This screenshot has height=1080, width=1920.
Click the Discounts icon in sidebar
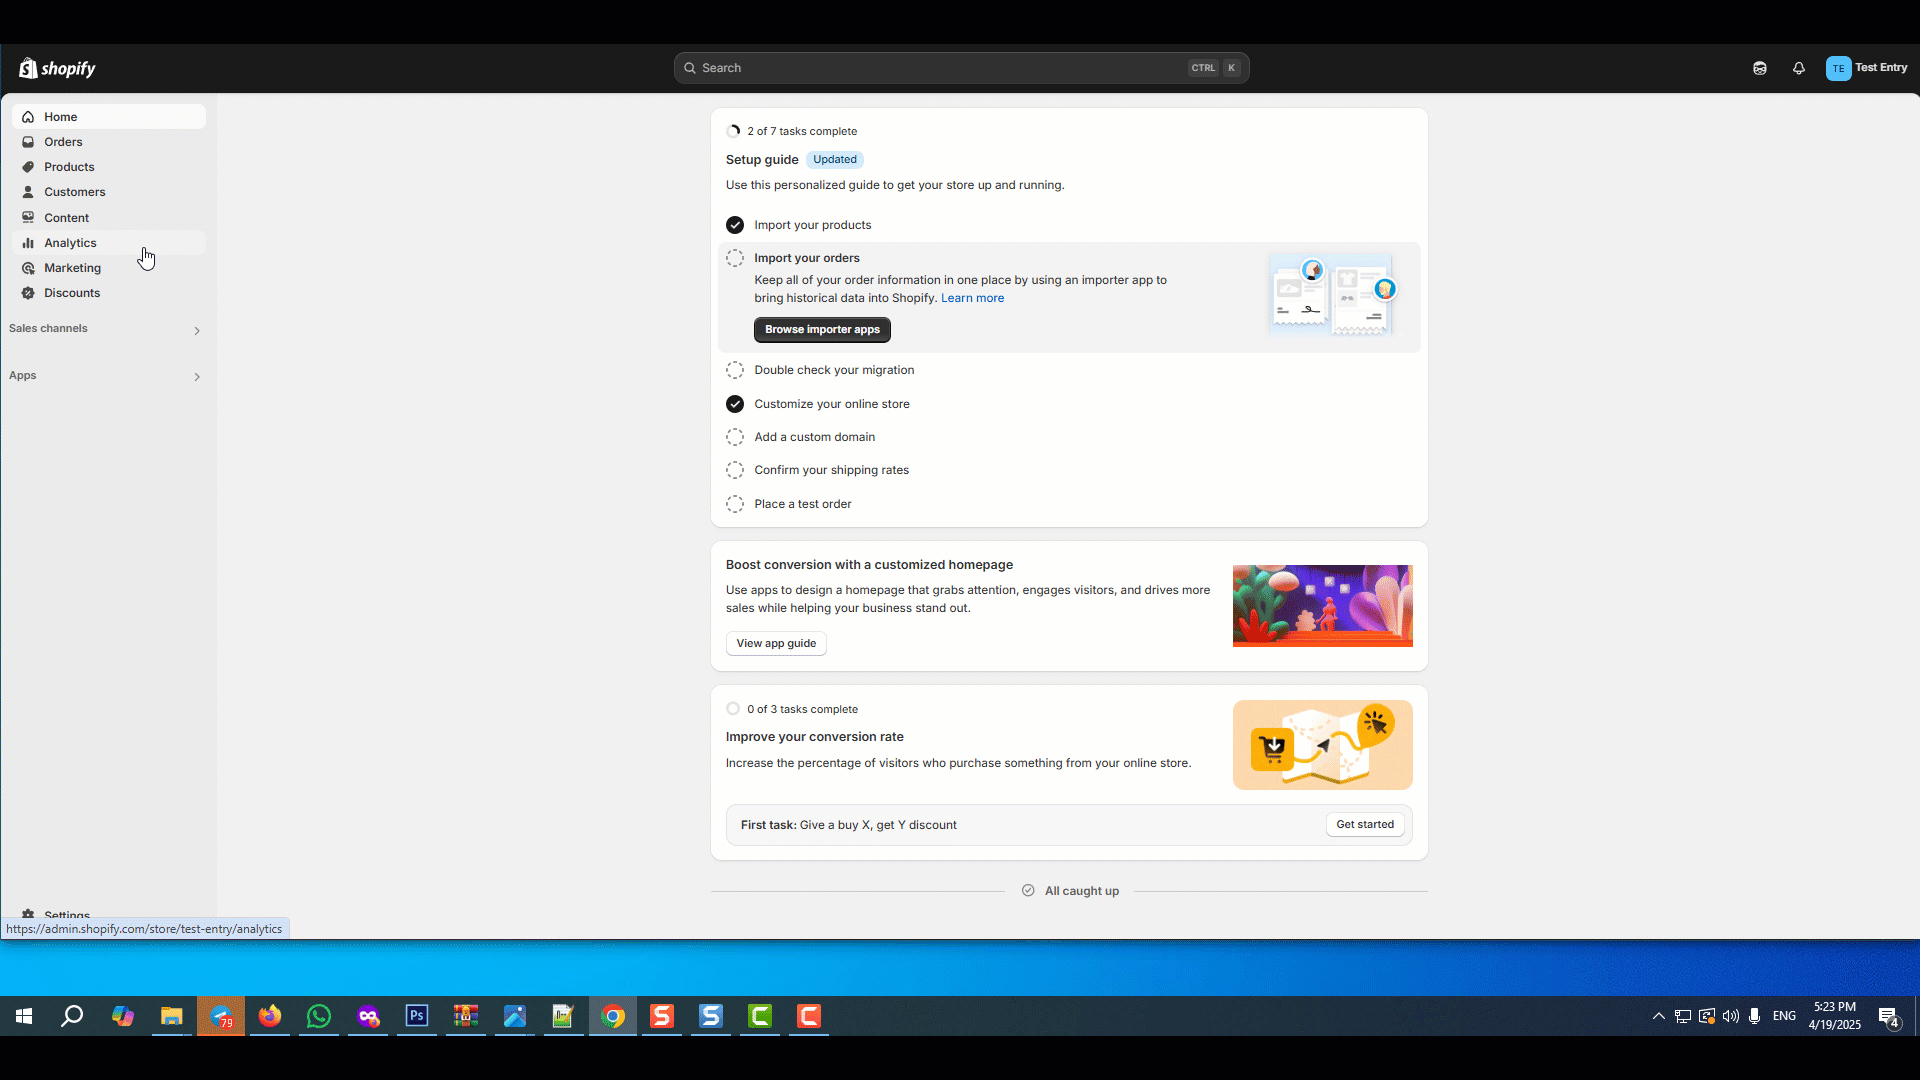click(x=28, y=293)
